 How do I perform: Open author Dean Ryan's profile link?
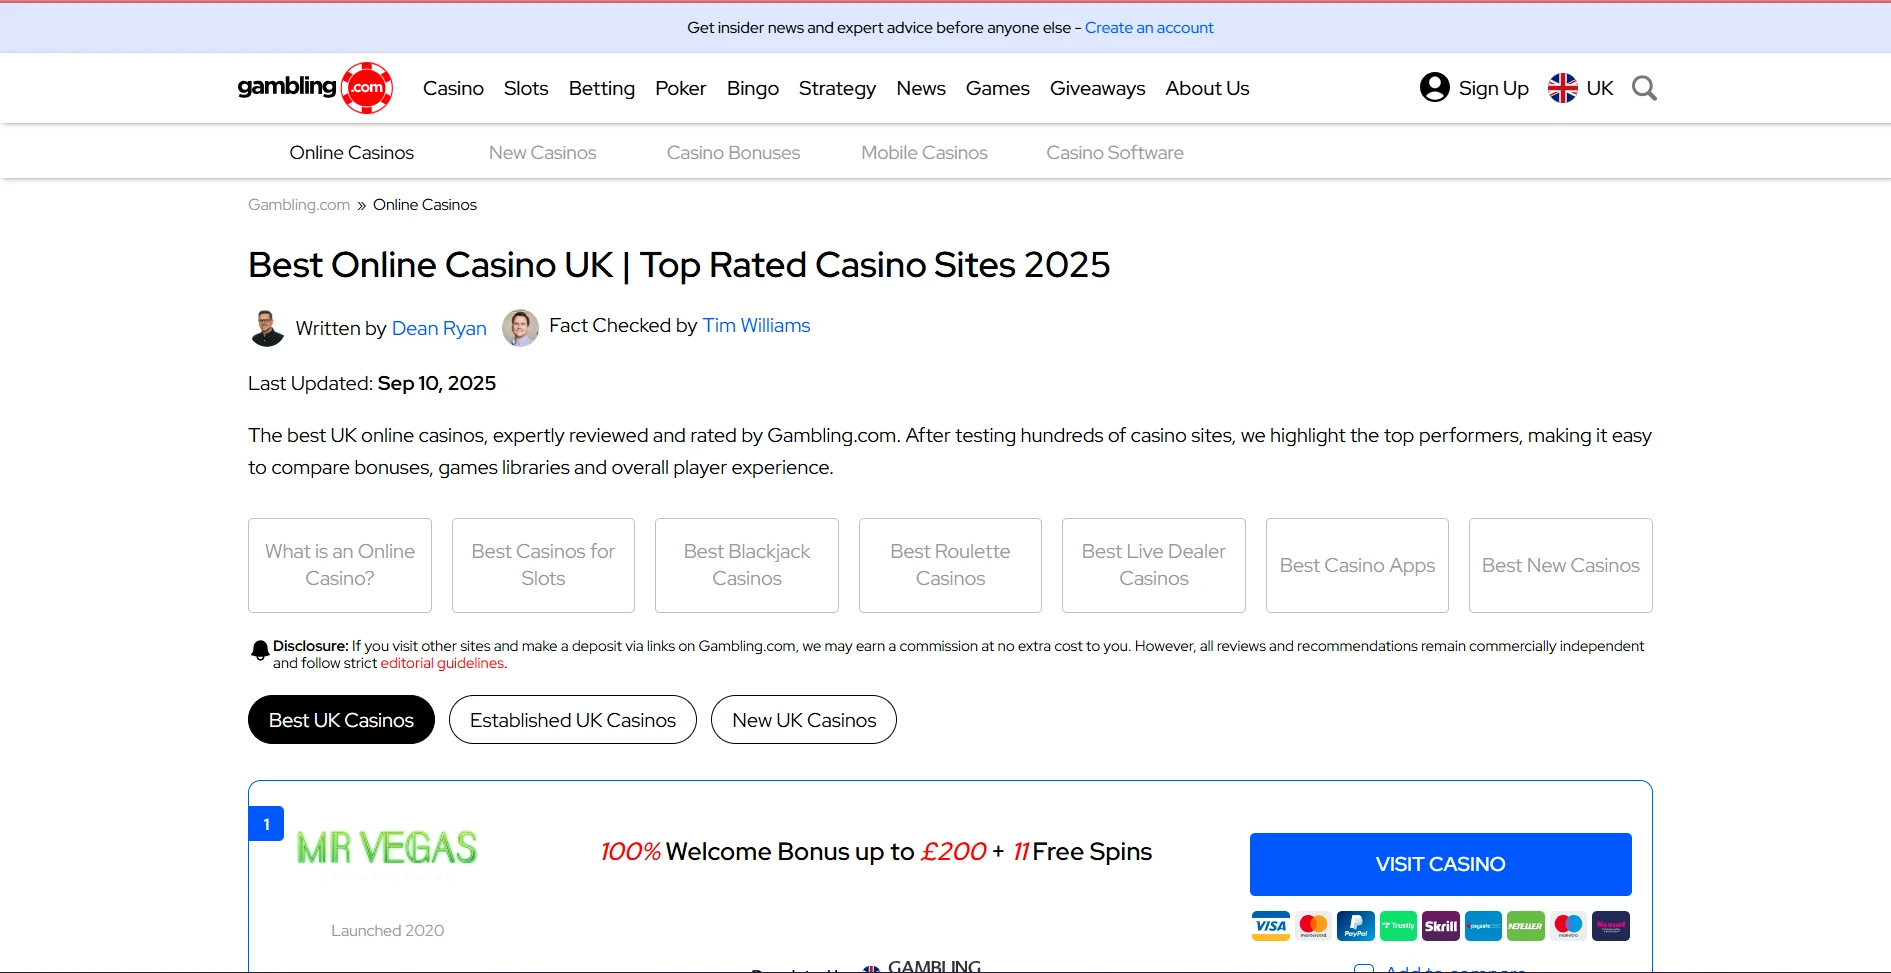pos(439,328)
